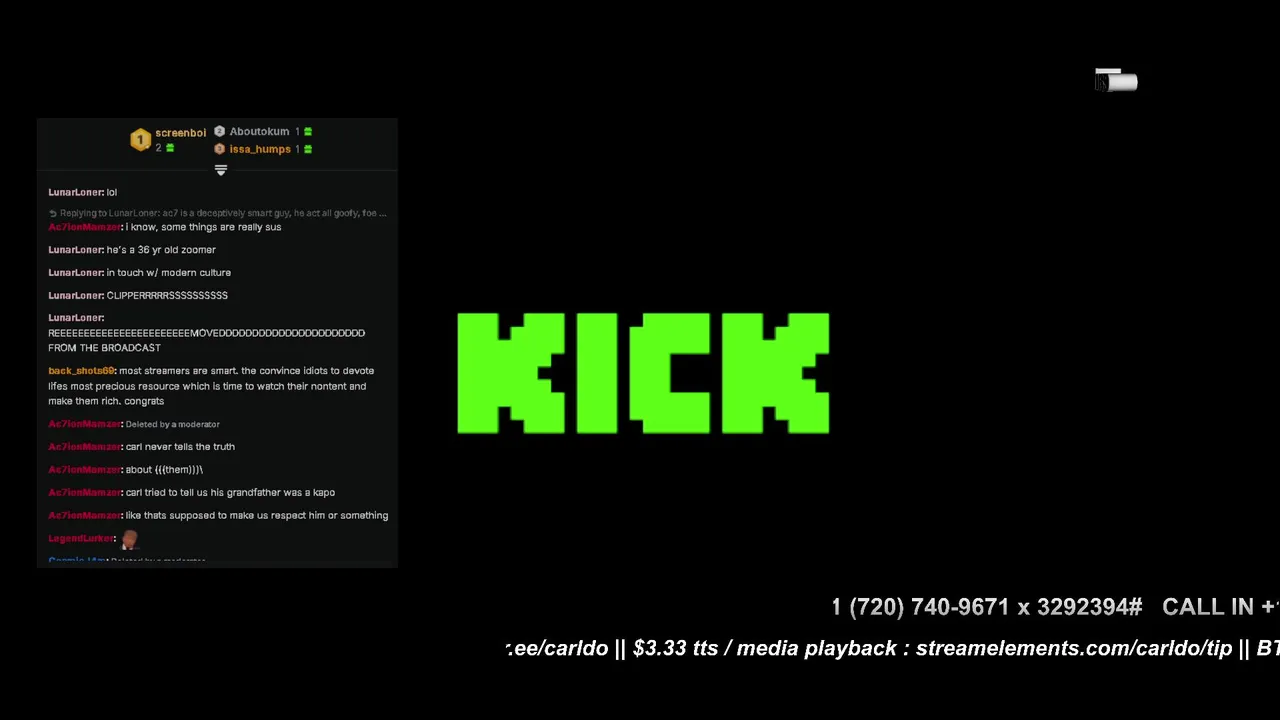Click the 'Deleted by a moderator' notice
The image size is (1280, 720).
pyautogui.click(x=172, y=425)
